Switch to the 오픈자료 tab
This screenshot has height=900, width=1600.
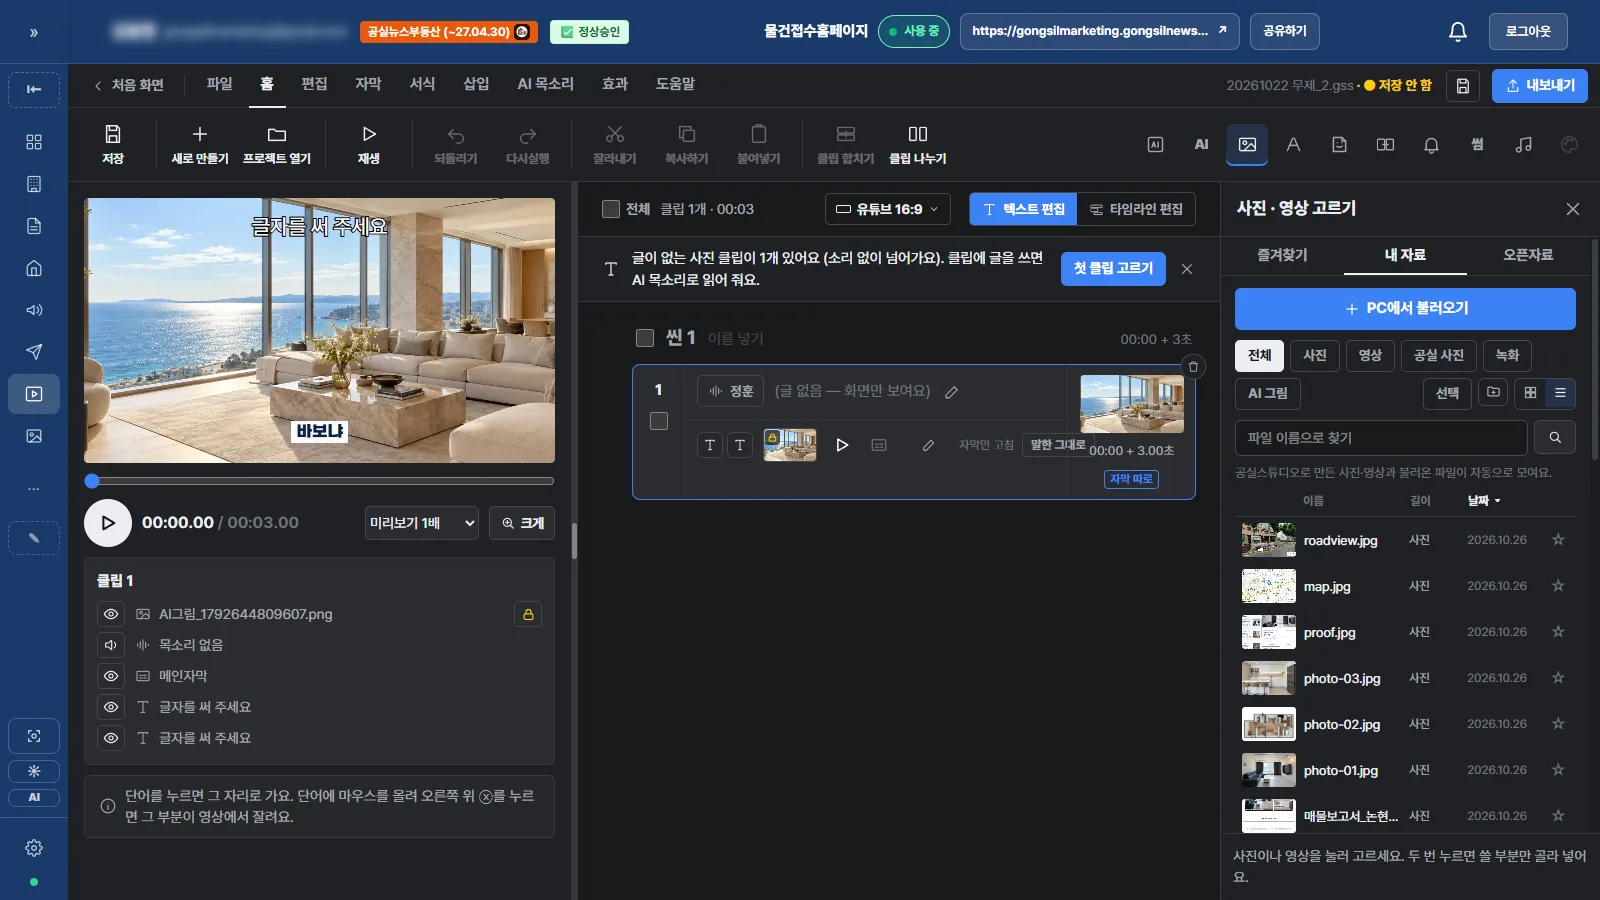[x=1528, y=255]
